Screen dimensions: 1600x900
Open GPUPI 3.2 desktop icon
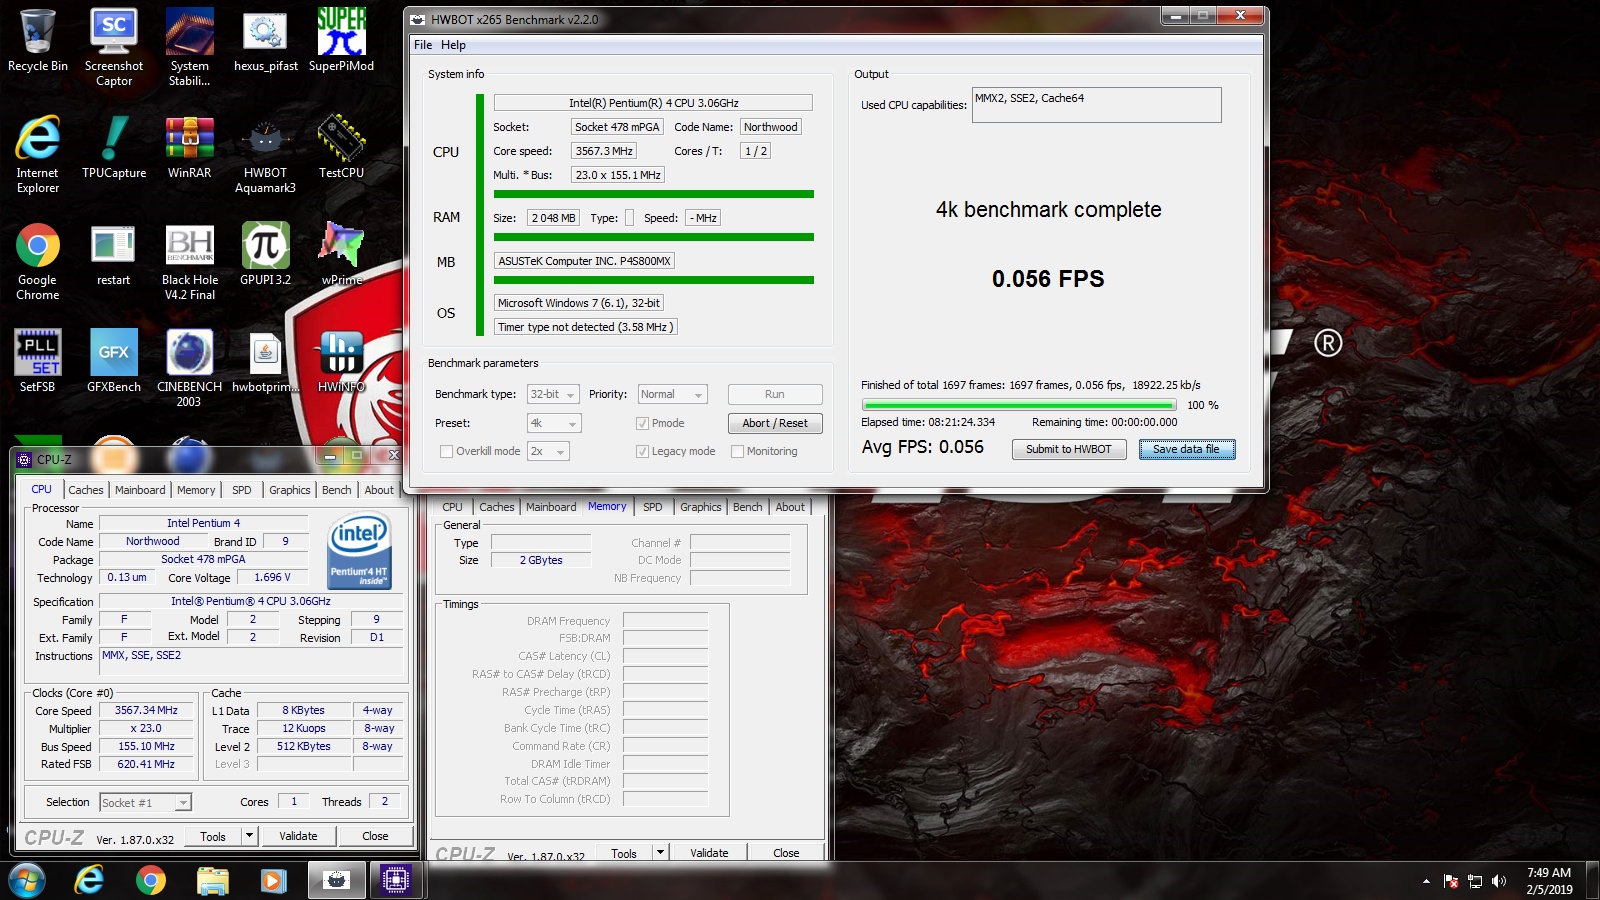click(x=266, y=254)
